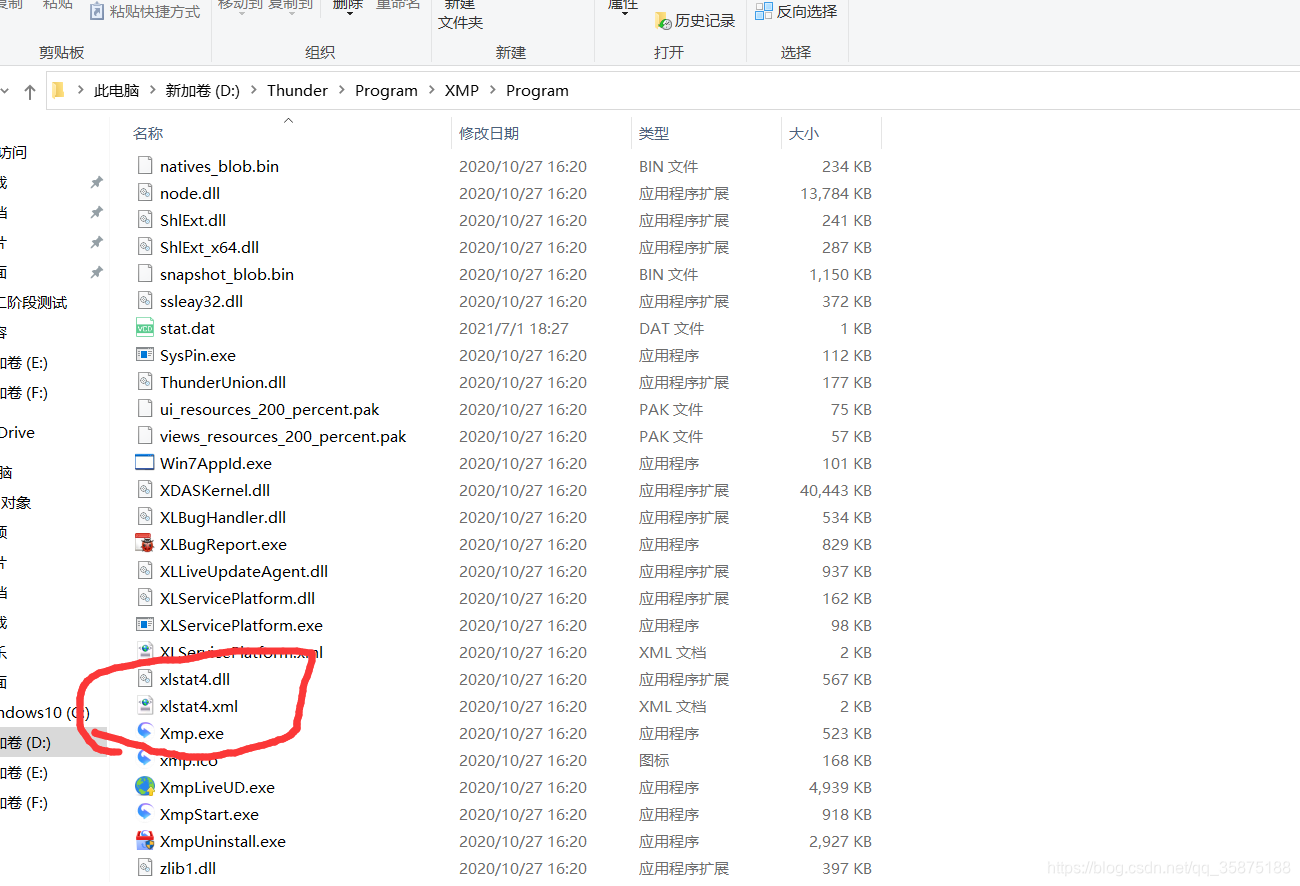Select the XLServicePlatform.dll file icon

(145, 598)
